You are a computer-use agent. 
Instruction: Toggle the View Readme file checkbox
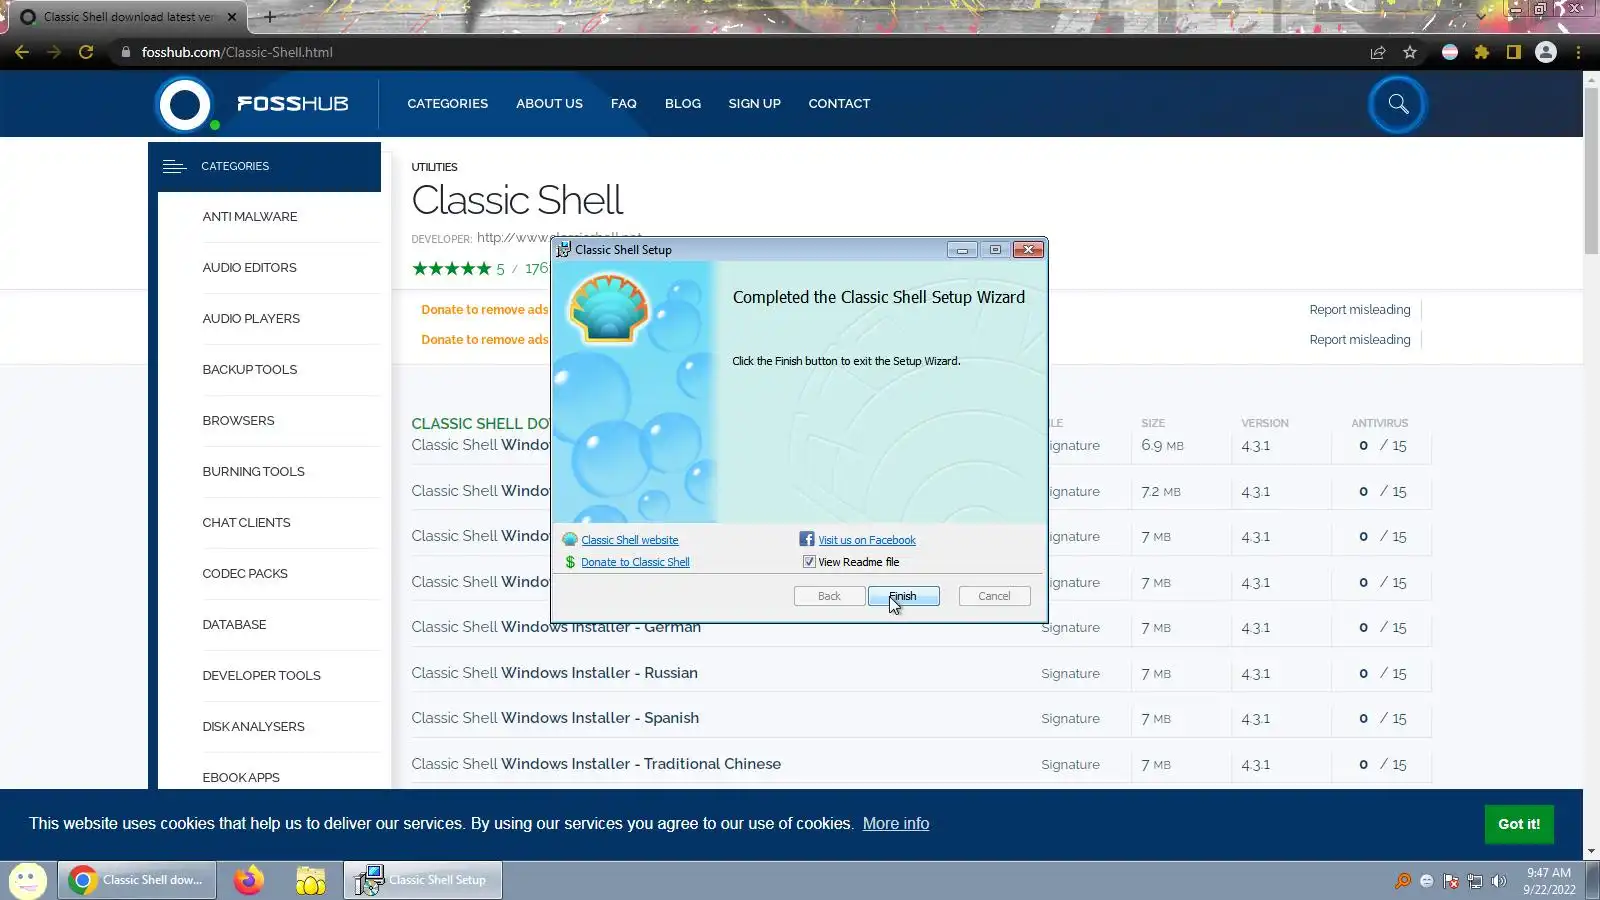(x=809, y=562)
